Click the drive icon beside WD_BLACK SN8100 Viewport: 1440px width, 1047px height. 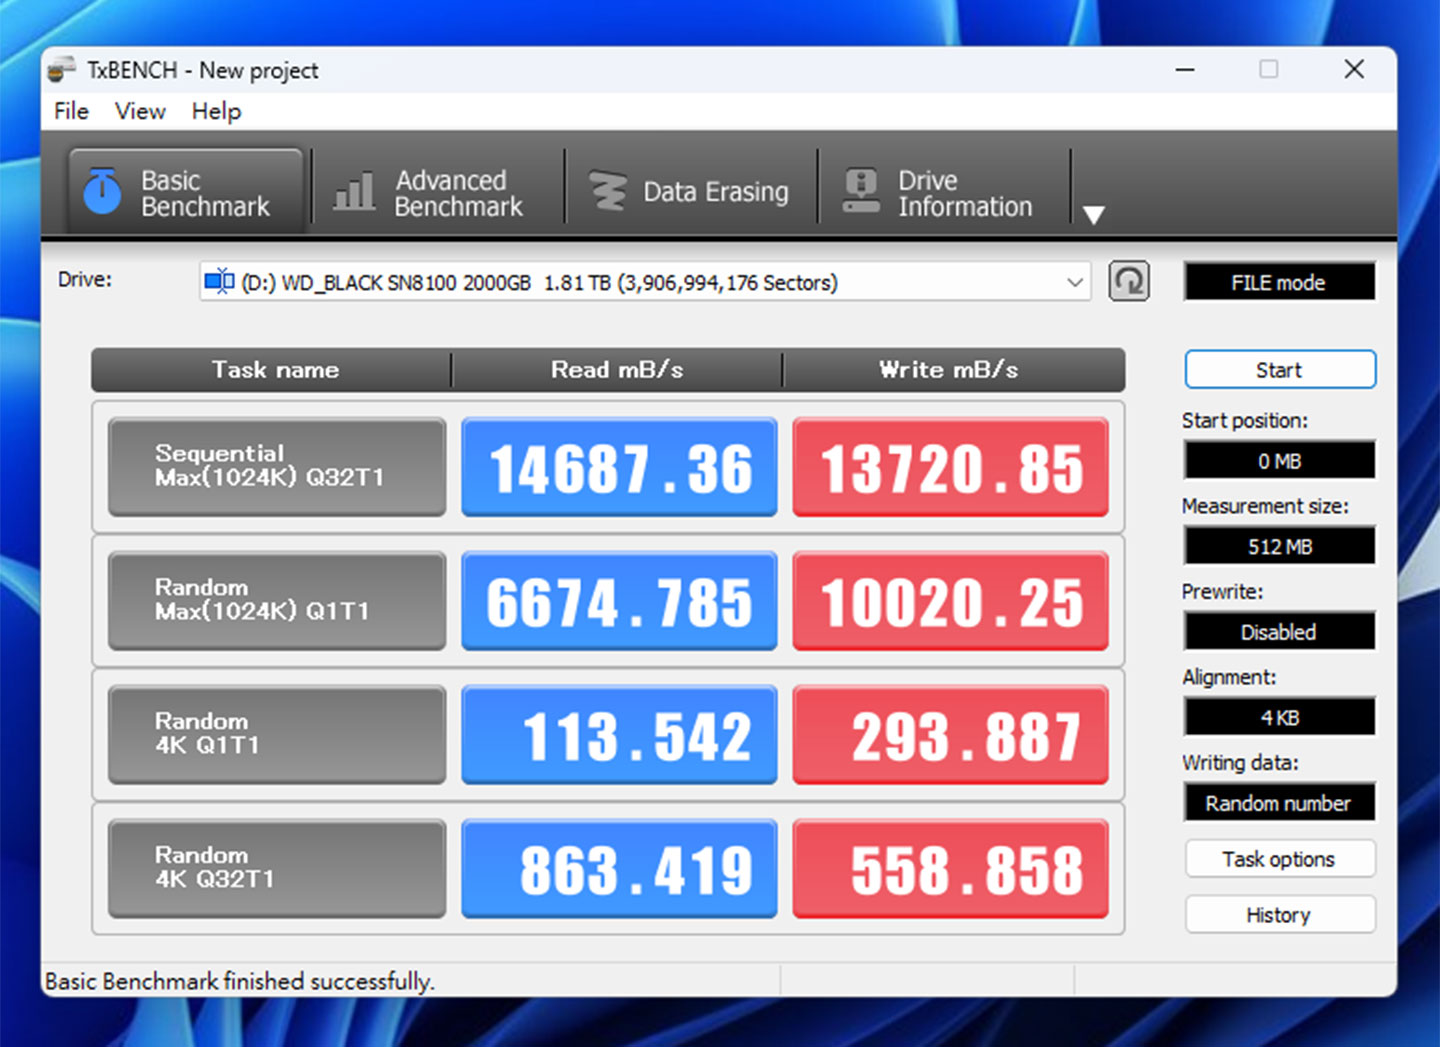pyautogui.click(x=218, y=282)
